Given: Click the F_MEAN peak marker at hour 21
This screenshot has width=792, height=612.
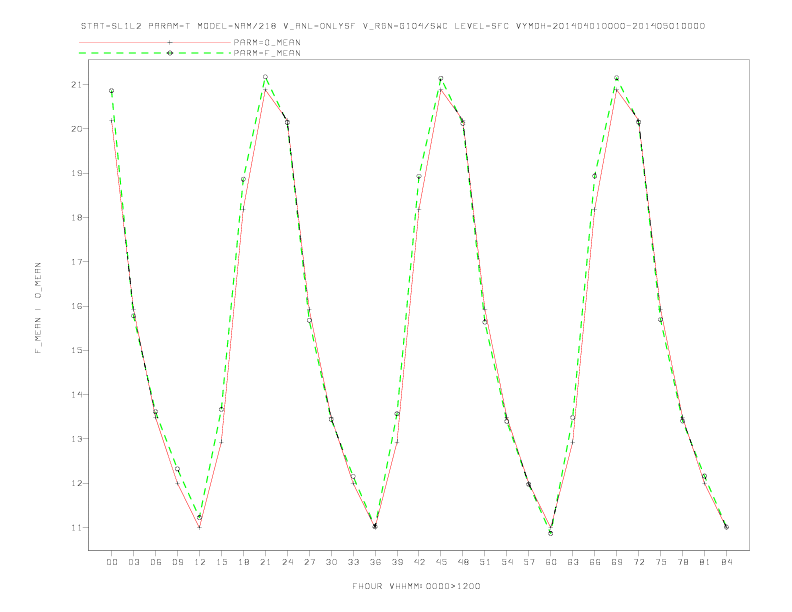Looking at the screenshot, I should coord(265,77).
